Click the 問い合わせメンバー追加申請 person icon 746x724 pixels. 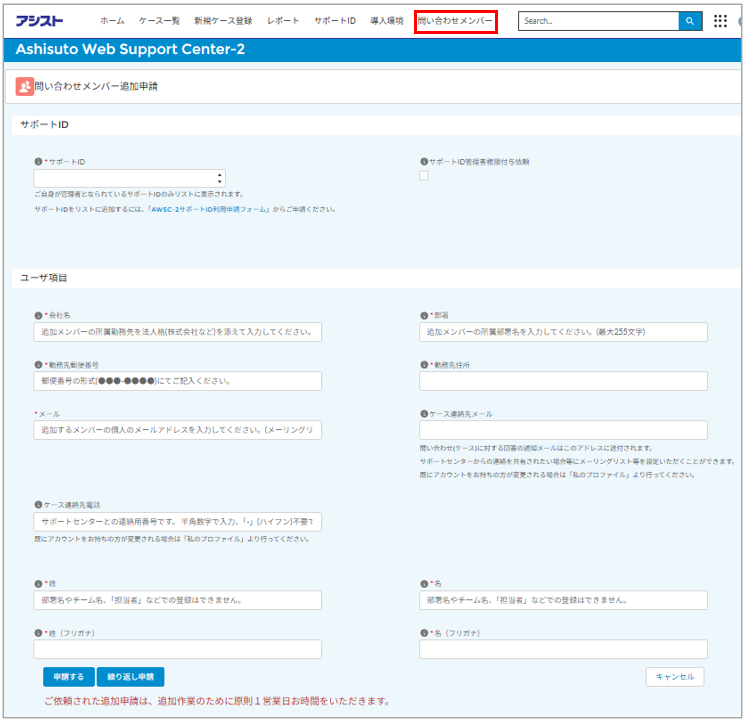click(24, 87)
